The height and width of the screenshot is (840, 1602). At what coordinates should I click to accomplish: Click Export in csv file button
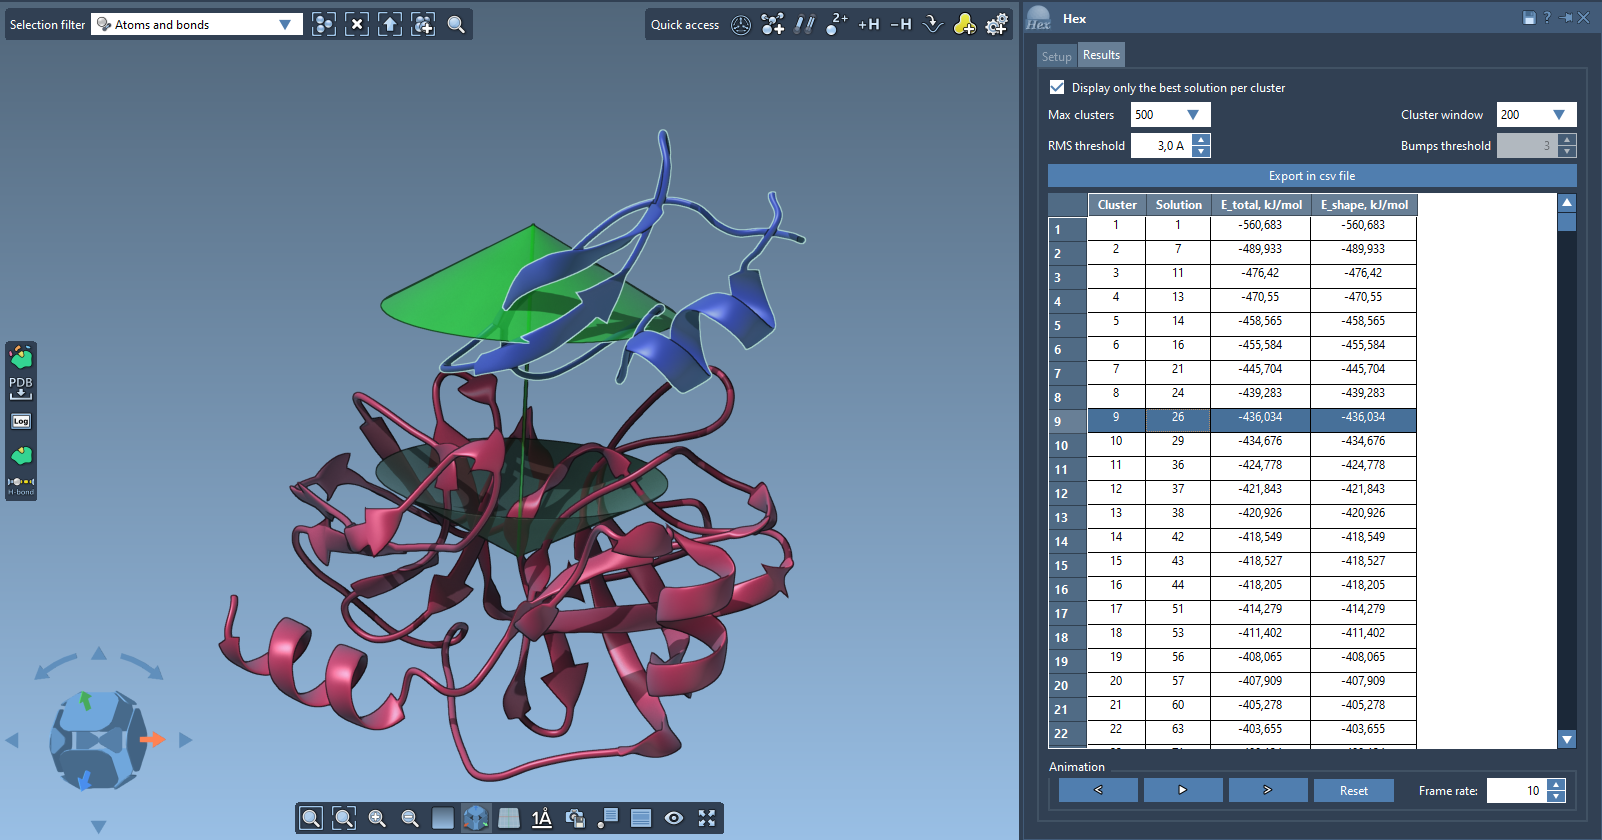(1311, 176)
